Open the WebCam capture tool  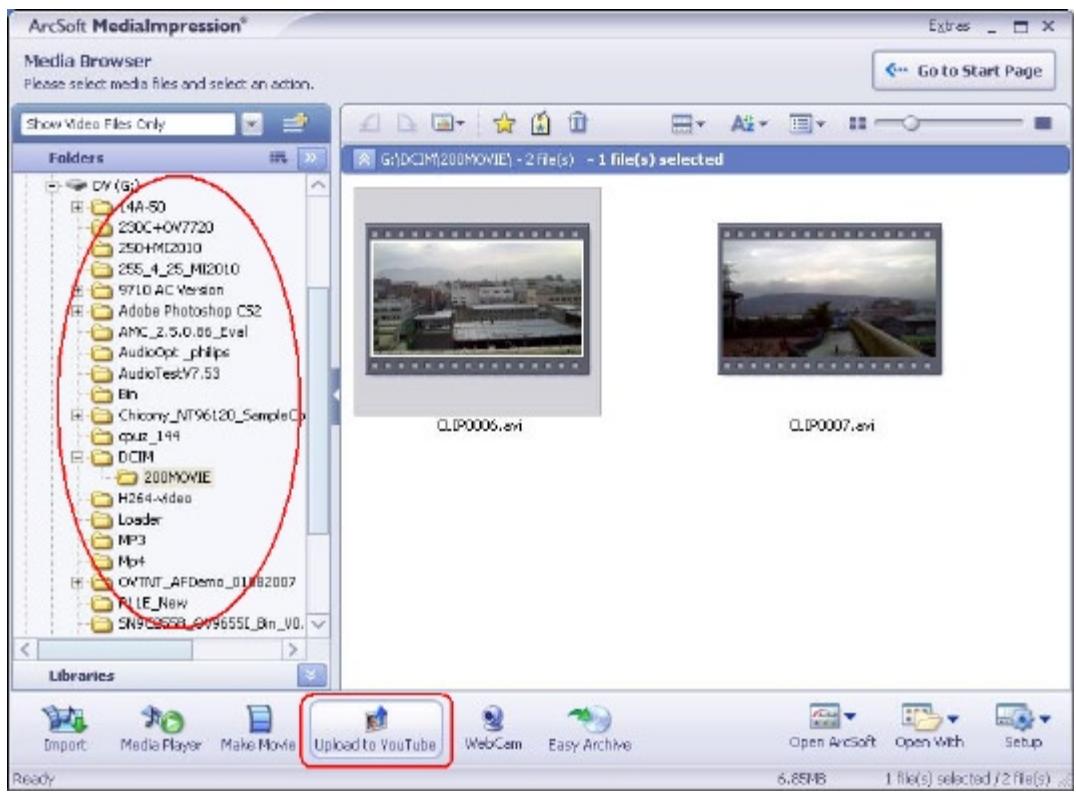click(493, 729)
